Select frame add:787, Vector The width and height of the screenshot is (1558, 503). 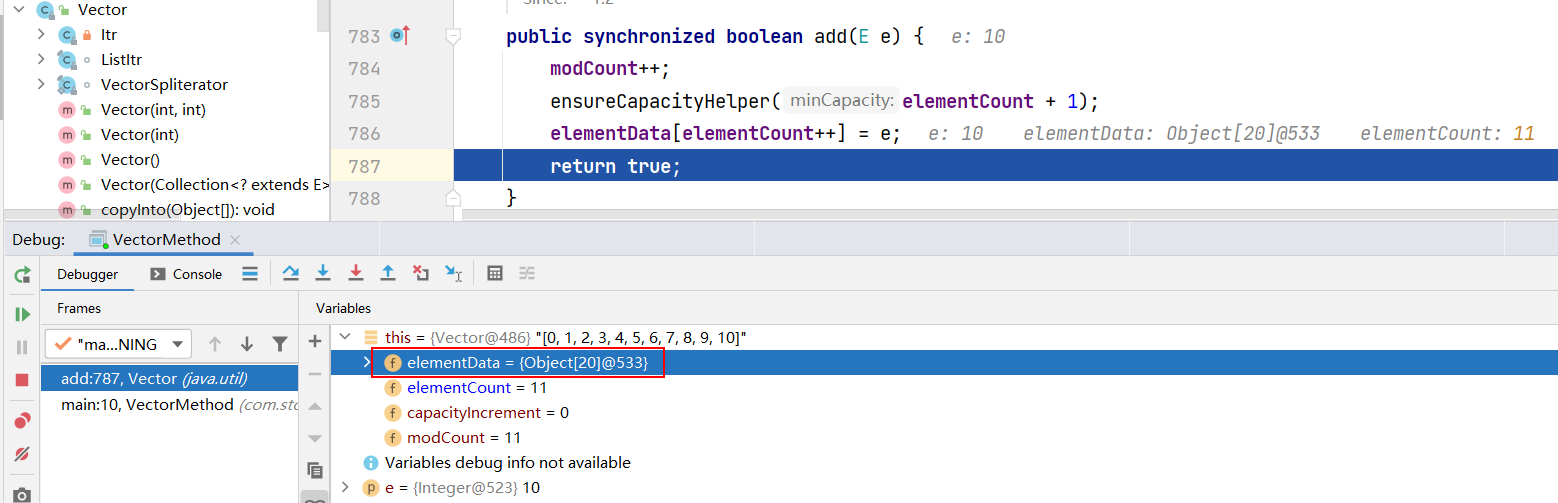pos(169,378)
